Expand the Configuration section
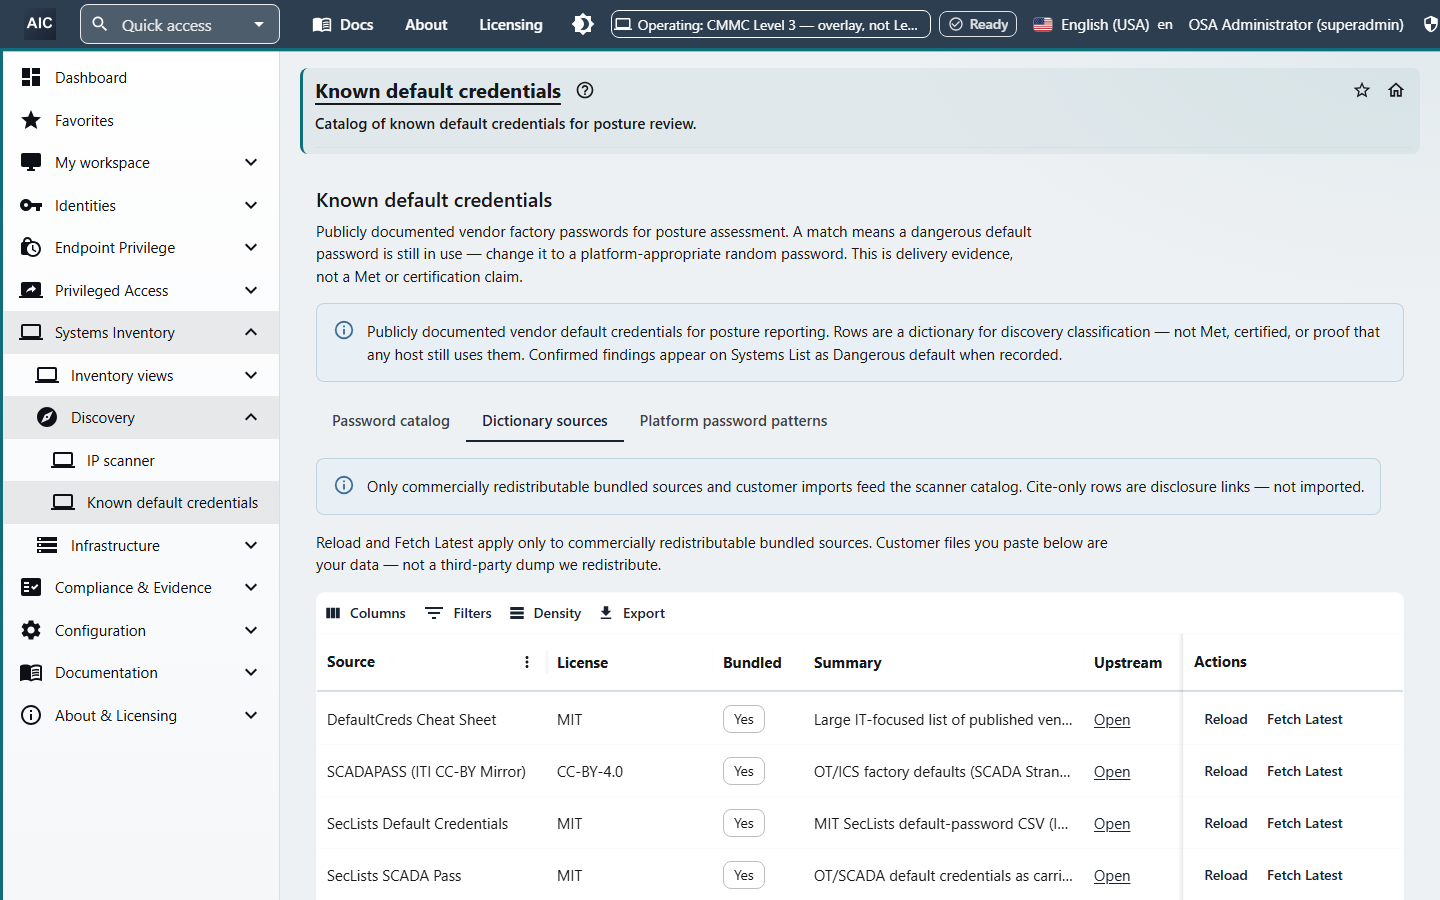The width and height of the screenshot is (1440, 900). (141, 630)
